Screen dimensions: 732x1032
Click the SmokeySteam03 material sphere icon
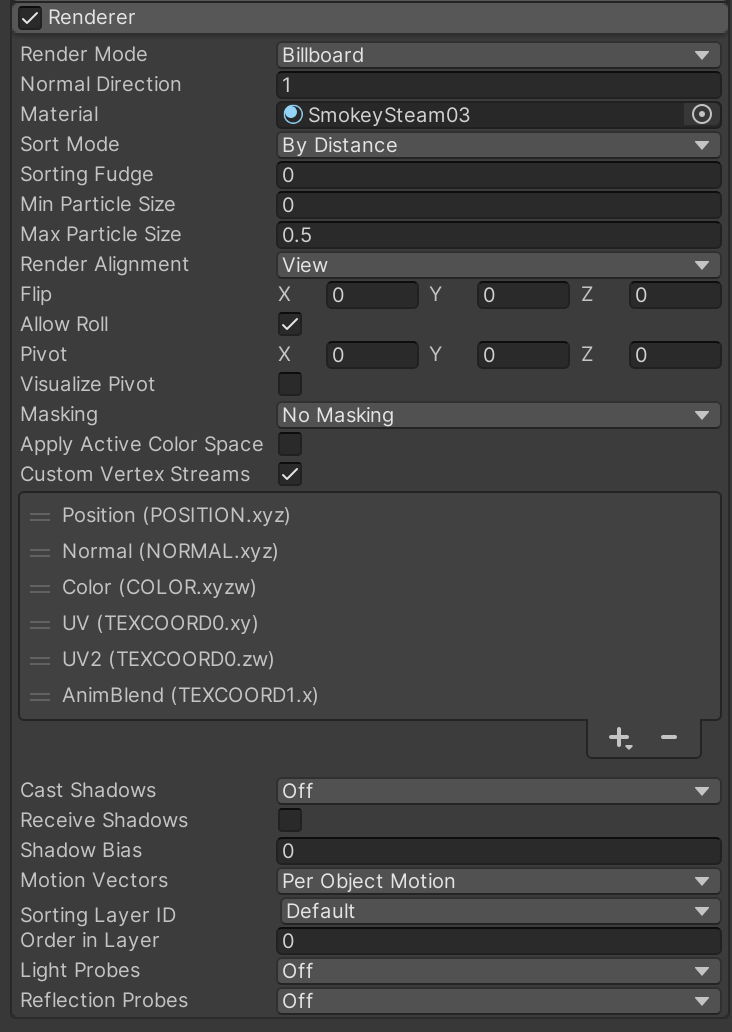tap(293, 115)
